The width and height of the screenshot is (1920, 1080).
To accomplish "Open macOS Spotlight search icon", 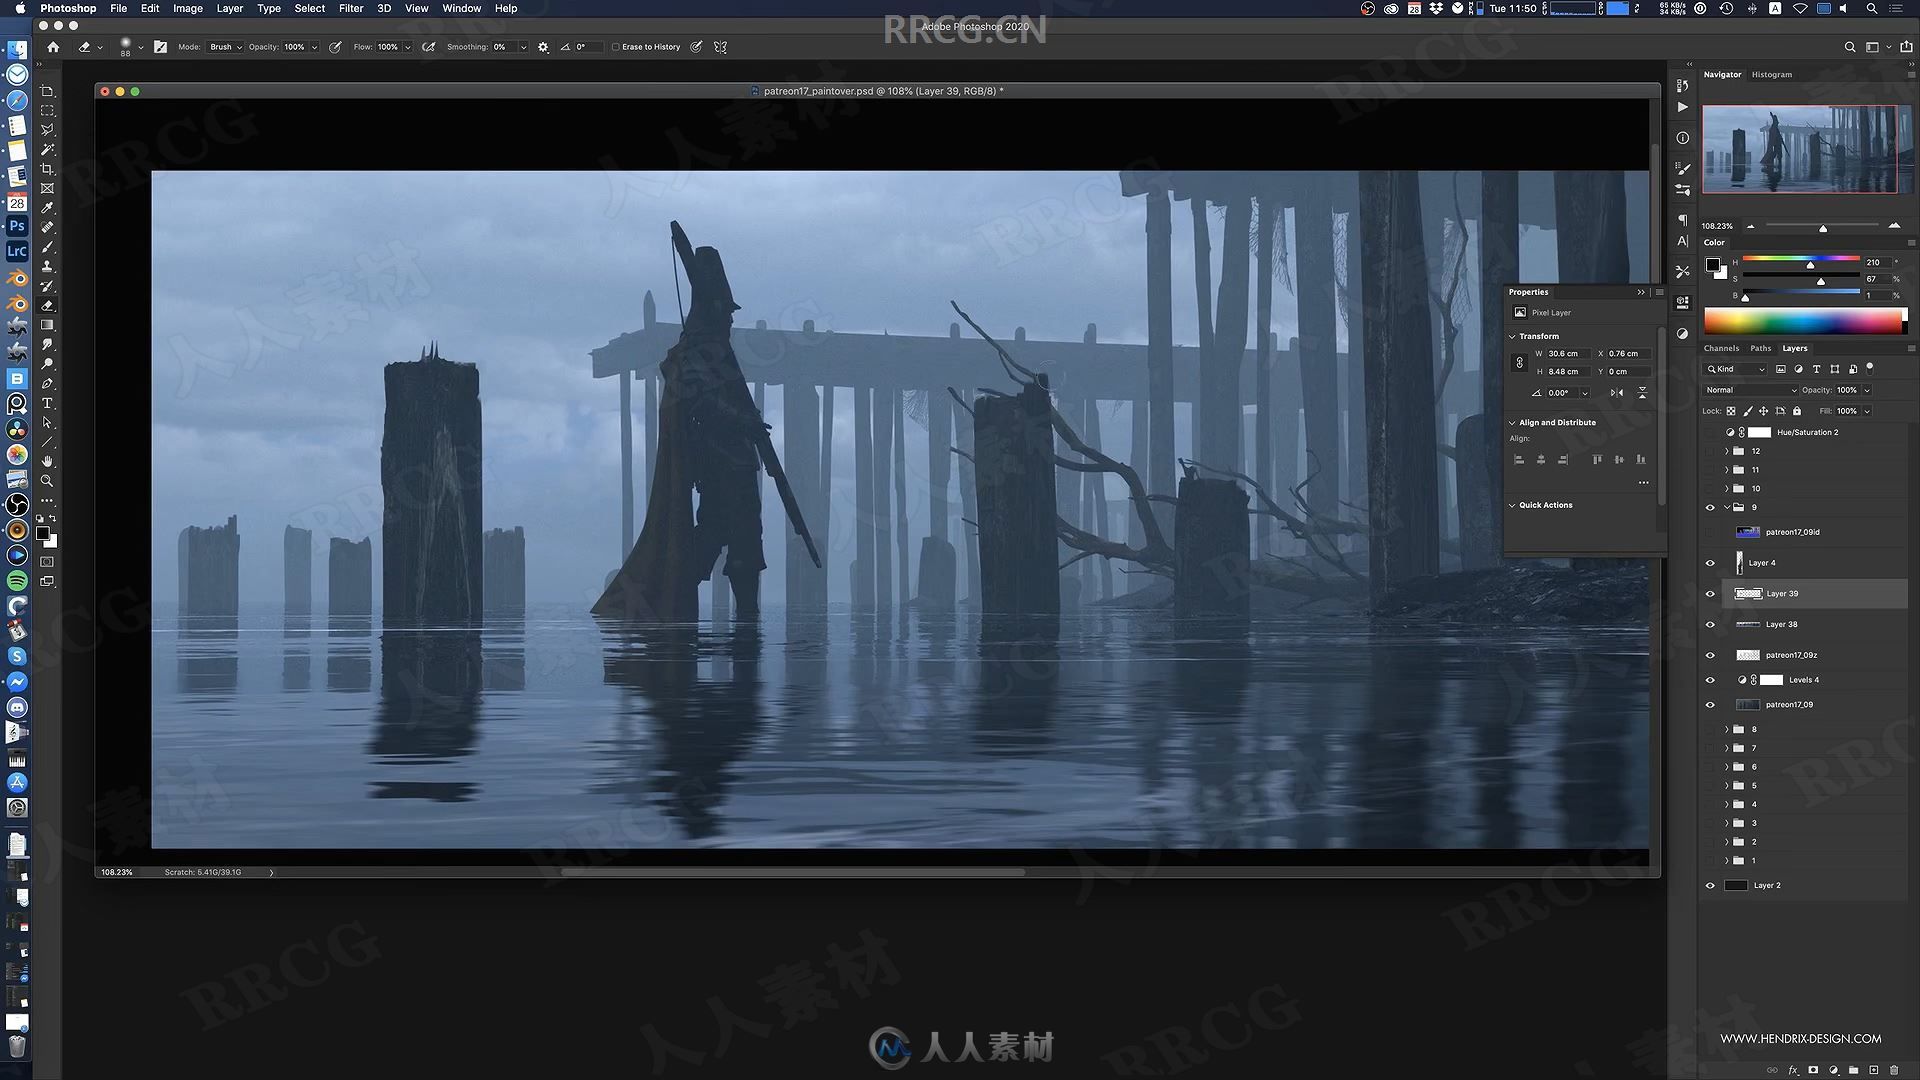I will (x=1871, y=8).
